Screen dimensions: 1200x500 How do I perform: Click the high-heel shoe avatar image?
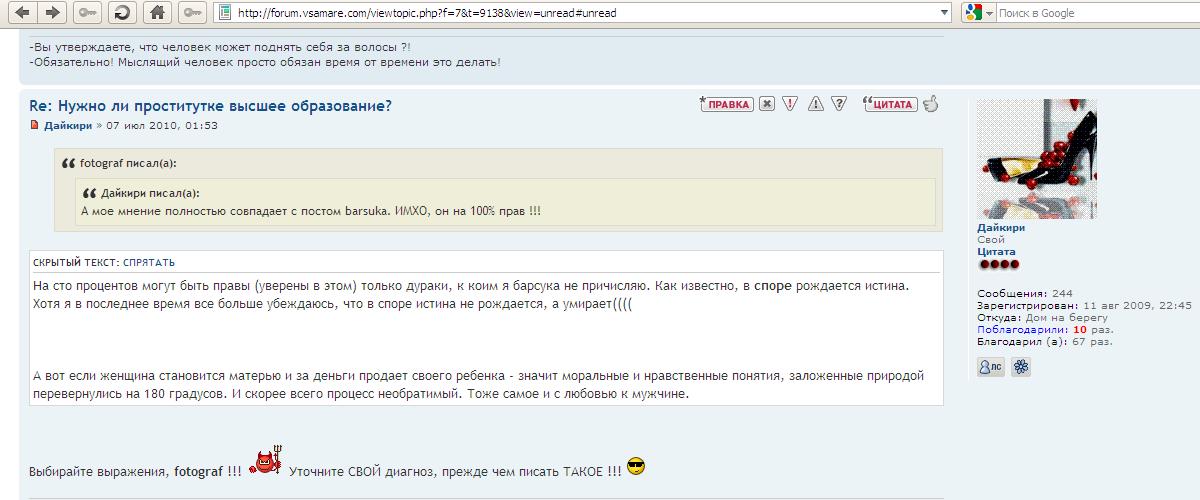[1036, 159]
